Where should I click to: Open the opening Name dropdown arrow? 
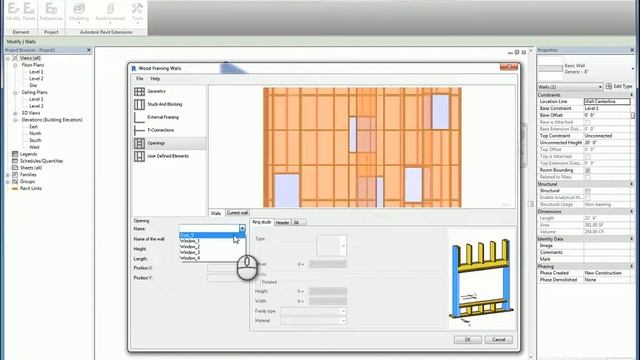point(242,229)
